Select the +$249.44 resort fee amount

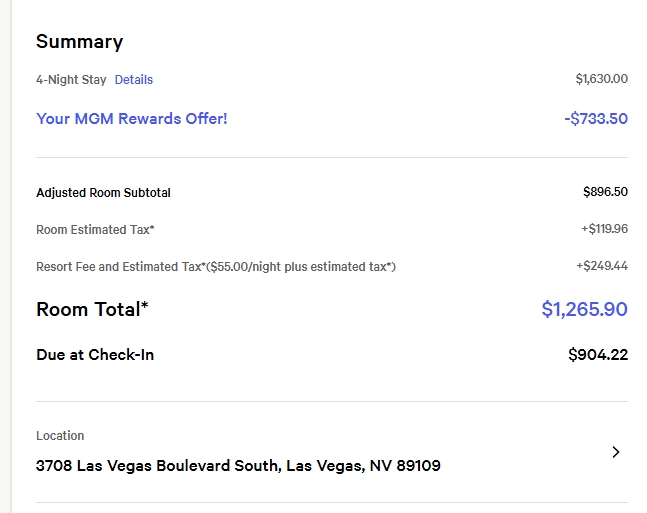click(x=602, y=266)
